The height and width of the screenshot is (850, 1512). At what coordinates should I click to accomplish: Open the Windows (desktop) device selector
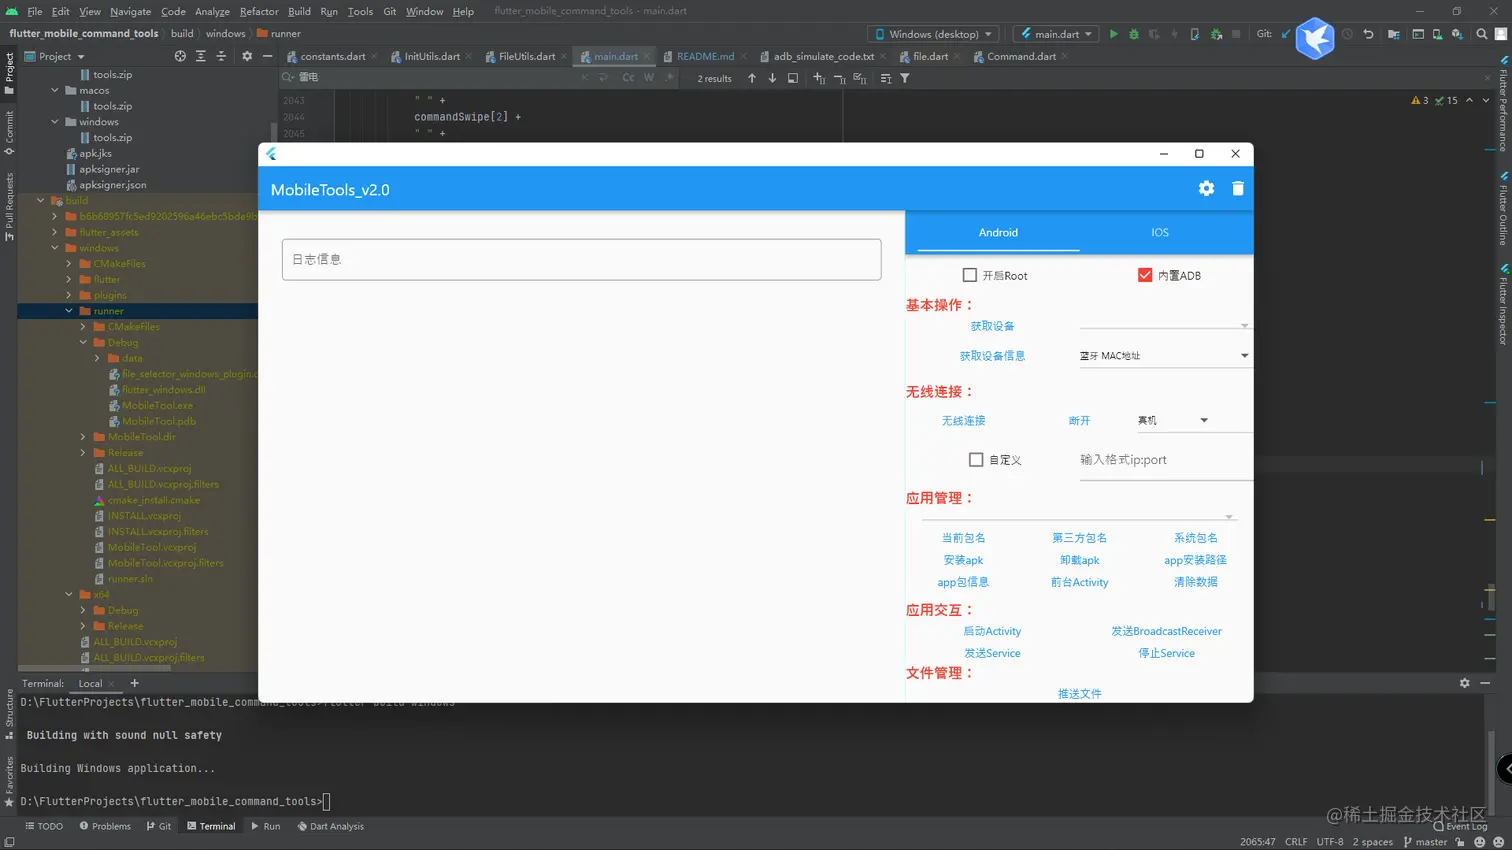pos(934,34)
